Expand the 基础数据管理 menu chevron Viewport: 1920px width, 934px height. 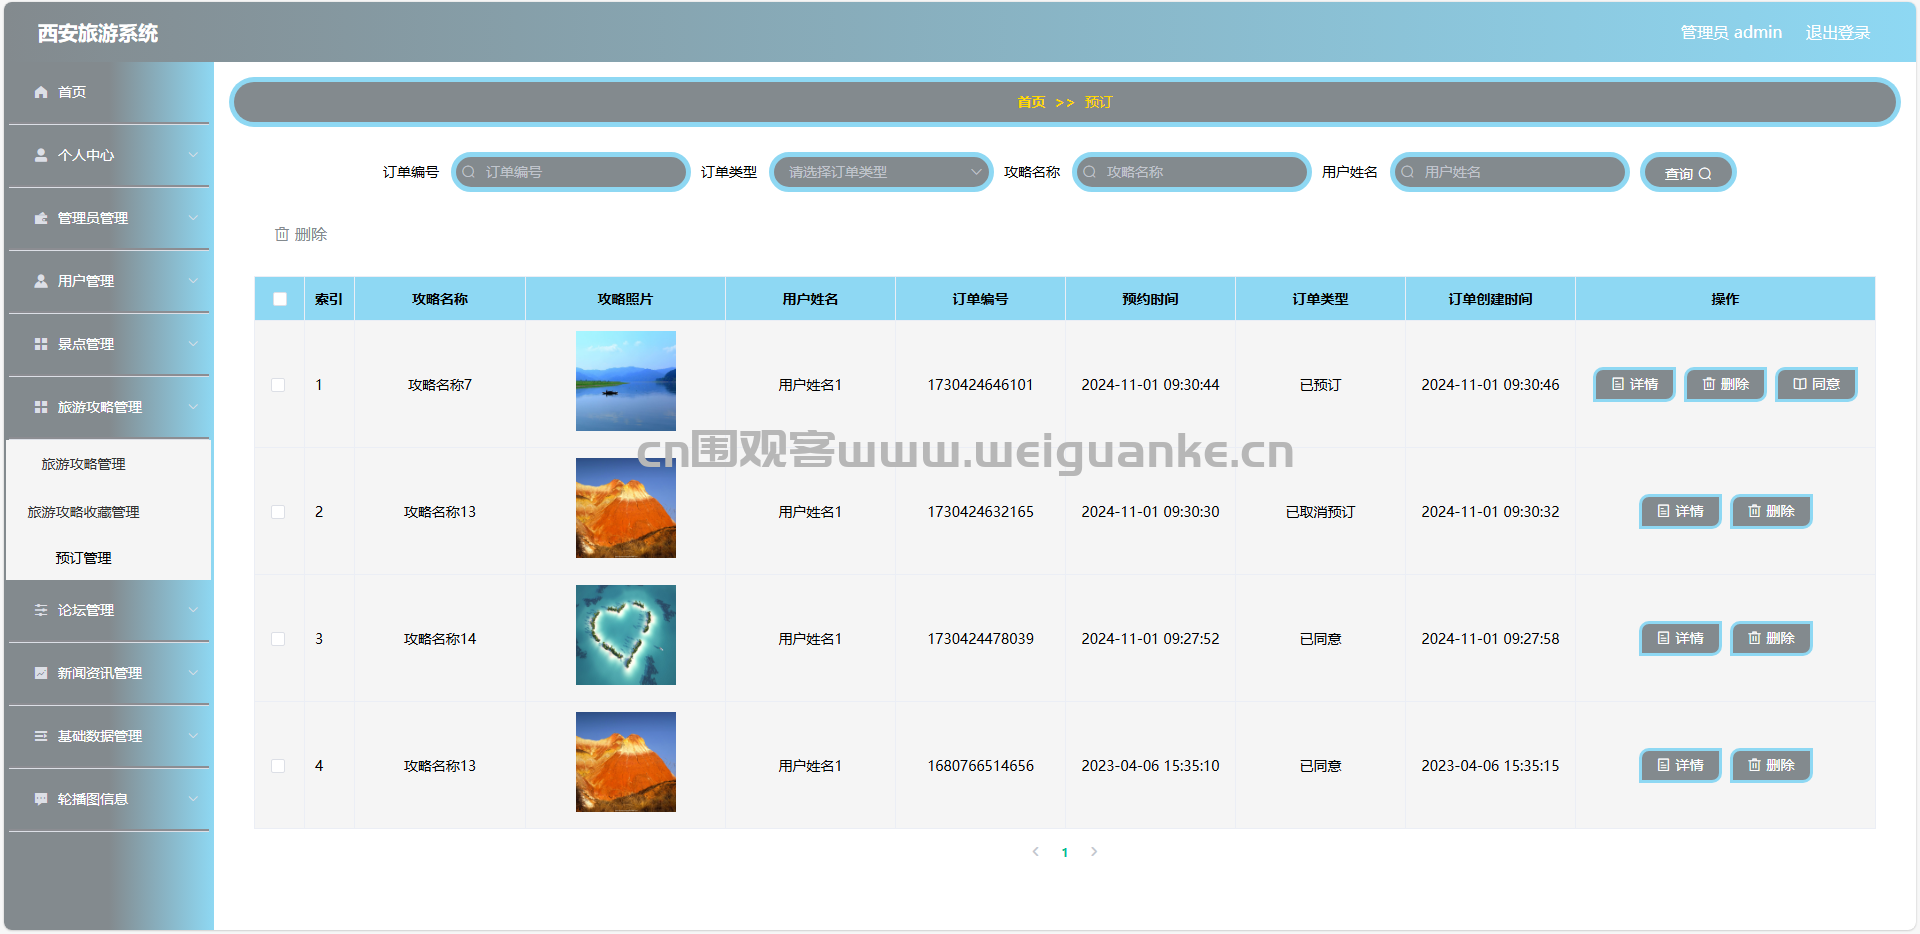193,736
